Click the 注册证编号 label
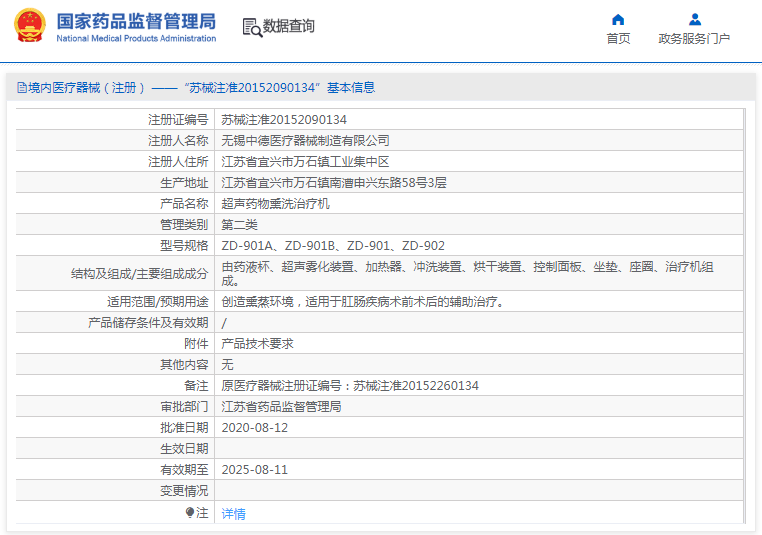This screenshot has width=762, height=535. coord(178,120)
